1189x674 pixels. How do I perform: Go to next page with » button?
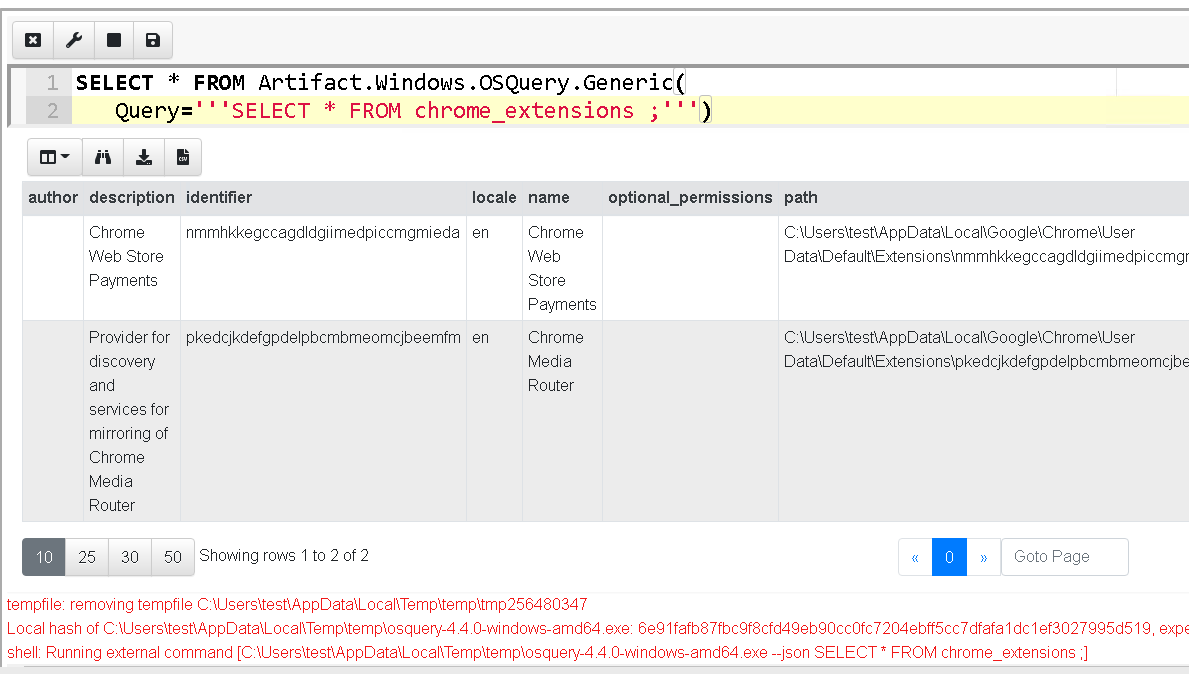983,557
